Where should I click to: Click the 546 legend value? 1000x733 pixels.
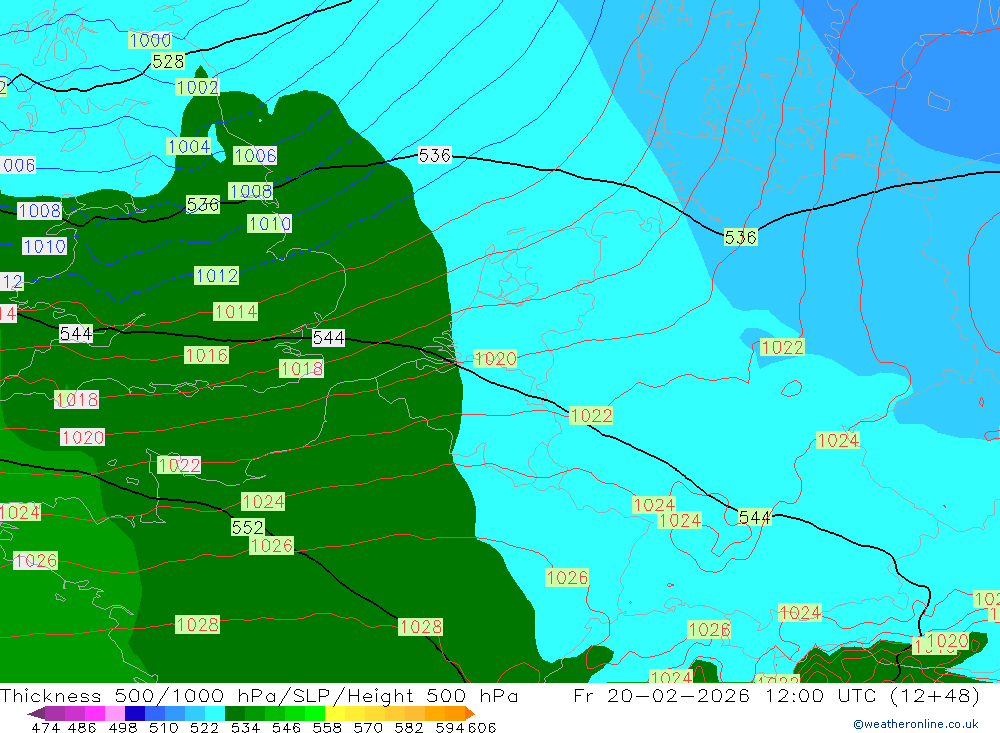coord(286,728)
